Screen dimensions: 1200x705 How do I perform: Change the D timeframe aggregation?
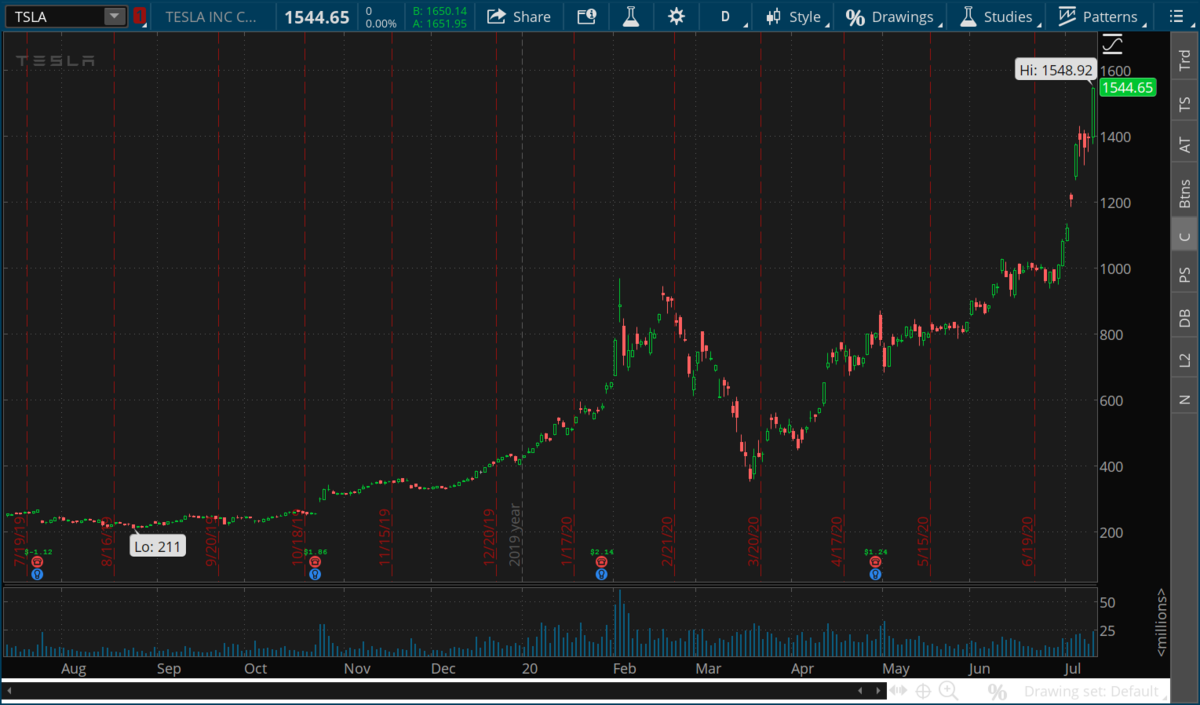[726, 16]
